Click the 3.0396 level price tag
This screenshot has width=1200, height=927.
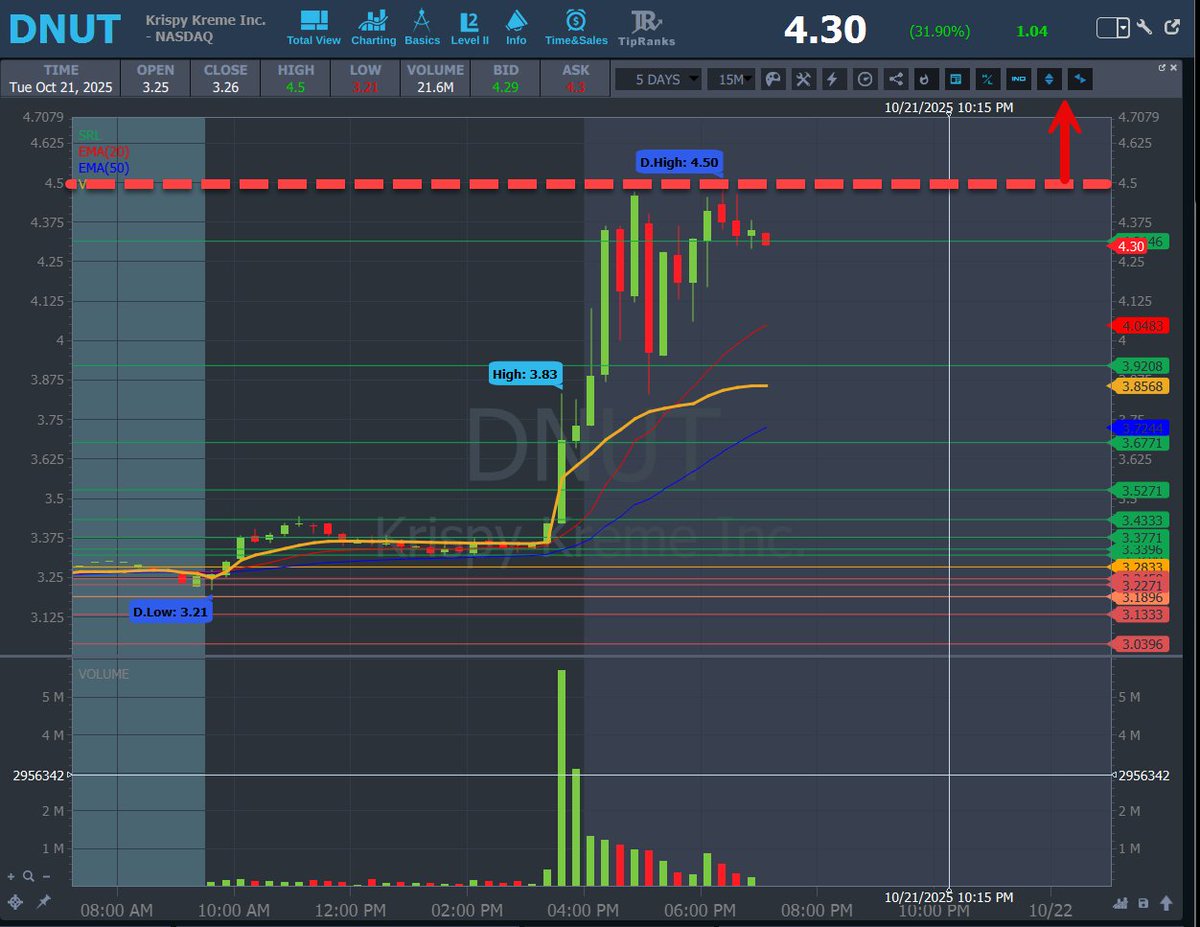pyautogui.click(x=1139, y=645)
